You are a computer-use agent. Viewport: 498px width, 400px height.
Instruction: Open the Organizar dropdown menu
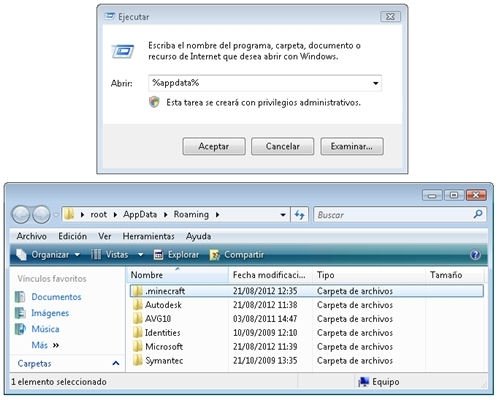click(49, 255)
